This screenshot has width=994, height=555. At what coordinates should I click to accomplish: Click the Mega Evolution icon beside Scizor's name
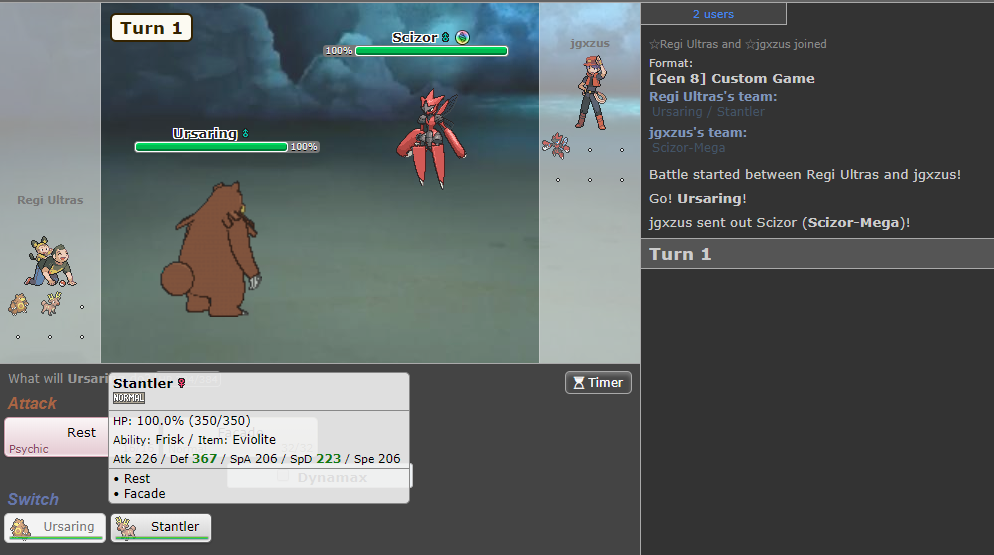(462, 37)
